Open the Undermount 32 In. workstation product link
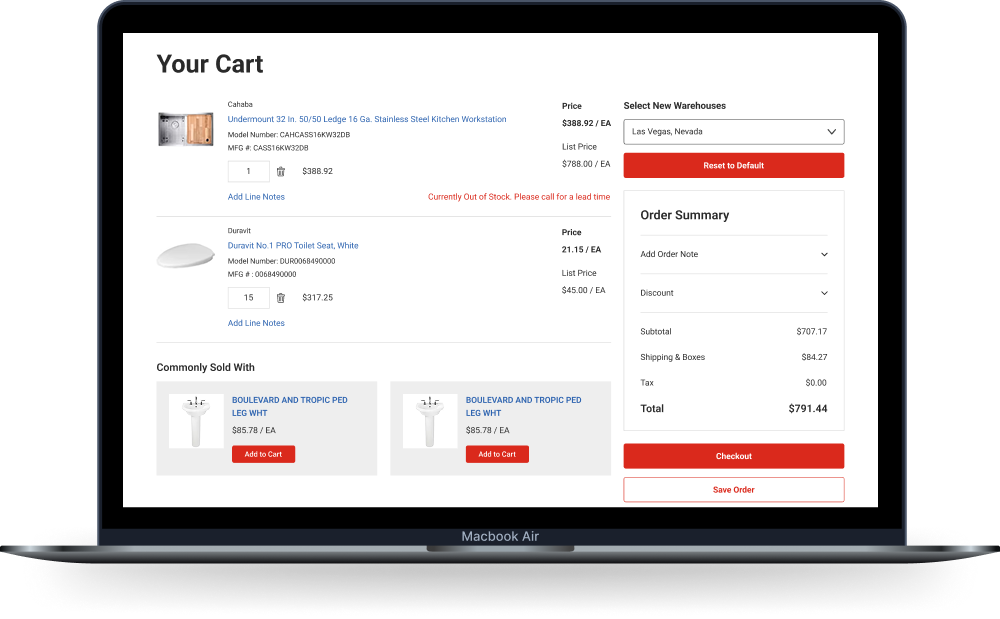1000x619 pixels. pyautogui.click(x=367, y=119)
